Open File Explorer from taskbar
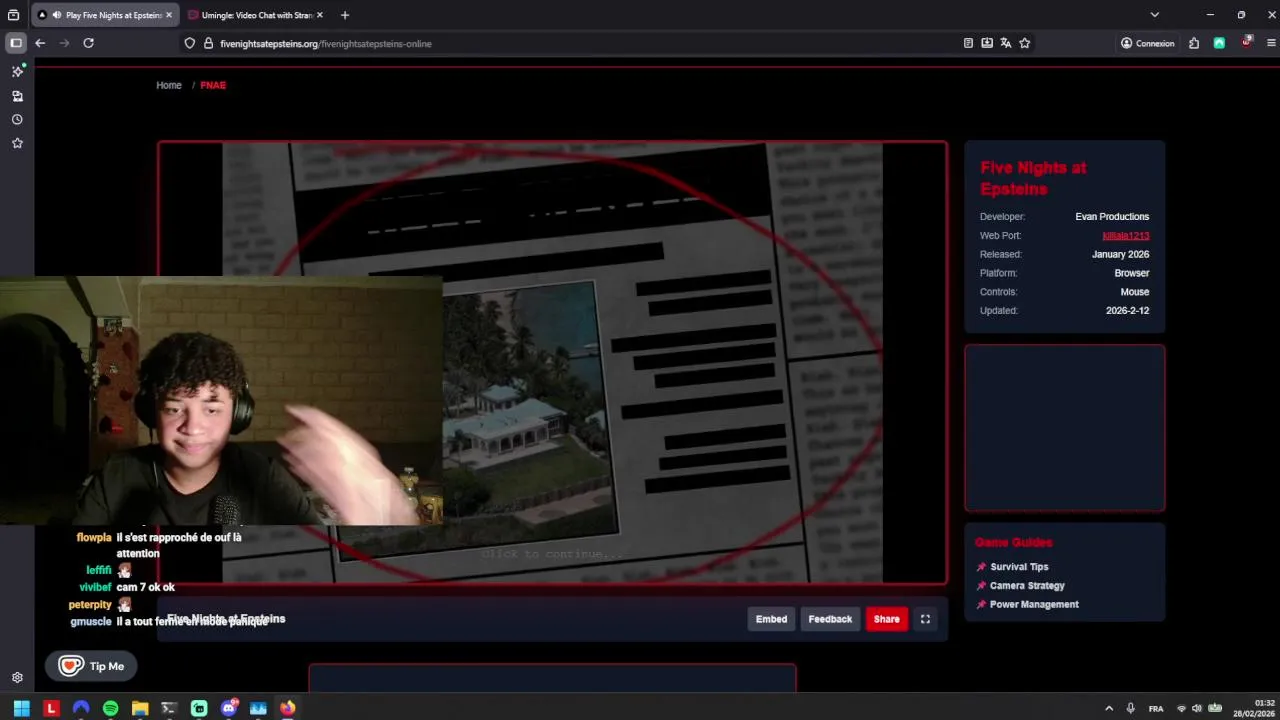1280x720 pixels. coord(140,708)
